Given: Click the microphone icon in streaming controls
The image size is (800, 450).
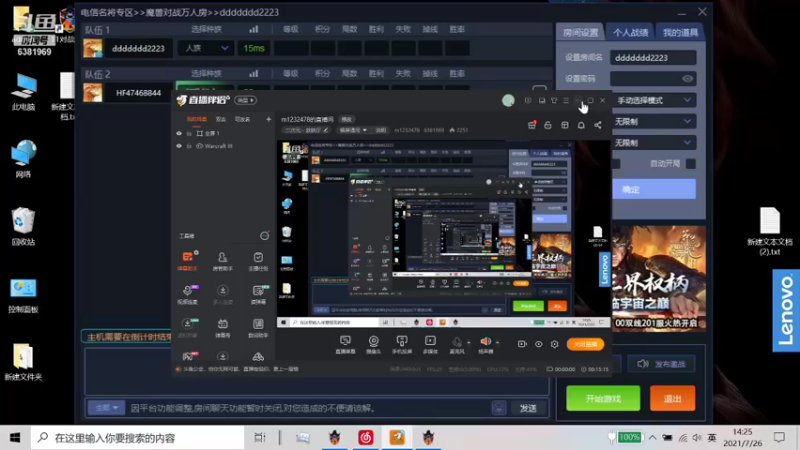Looking at the screenshot, I should [x=457, y=341].
